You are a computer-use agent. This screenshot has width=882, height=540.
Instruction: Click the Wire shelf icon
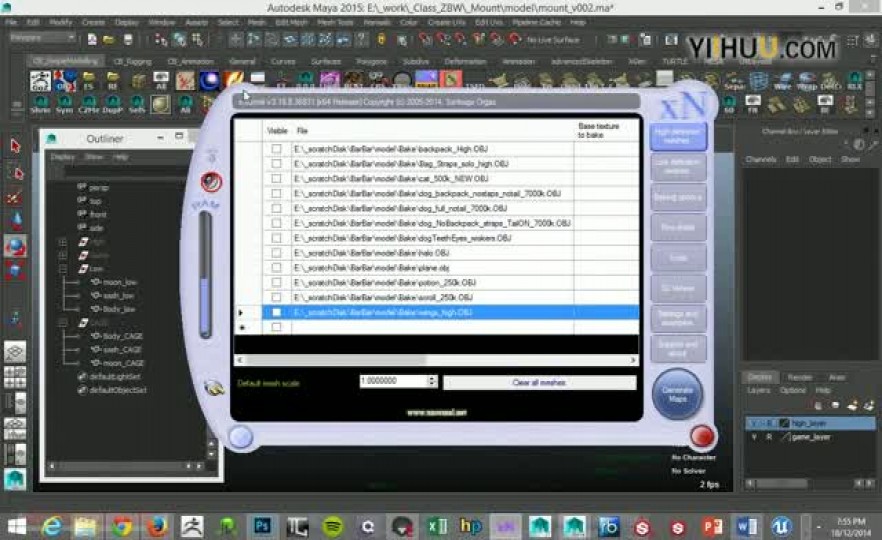(x=782, y=81)
